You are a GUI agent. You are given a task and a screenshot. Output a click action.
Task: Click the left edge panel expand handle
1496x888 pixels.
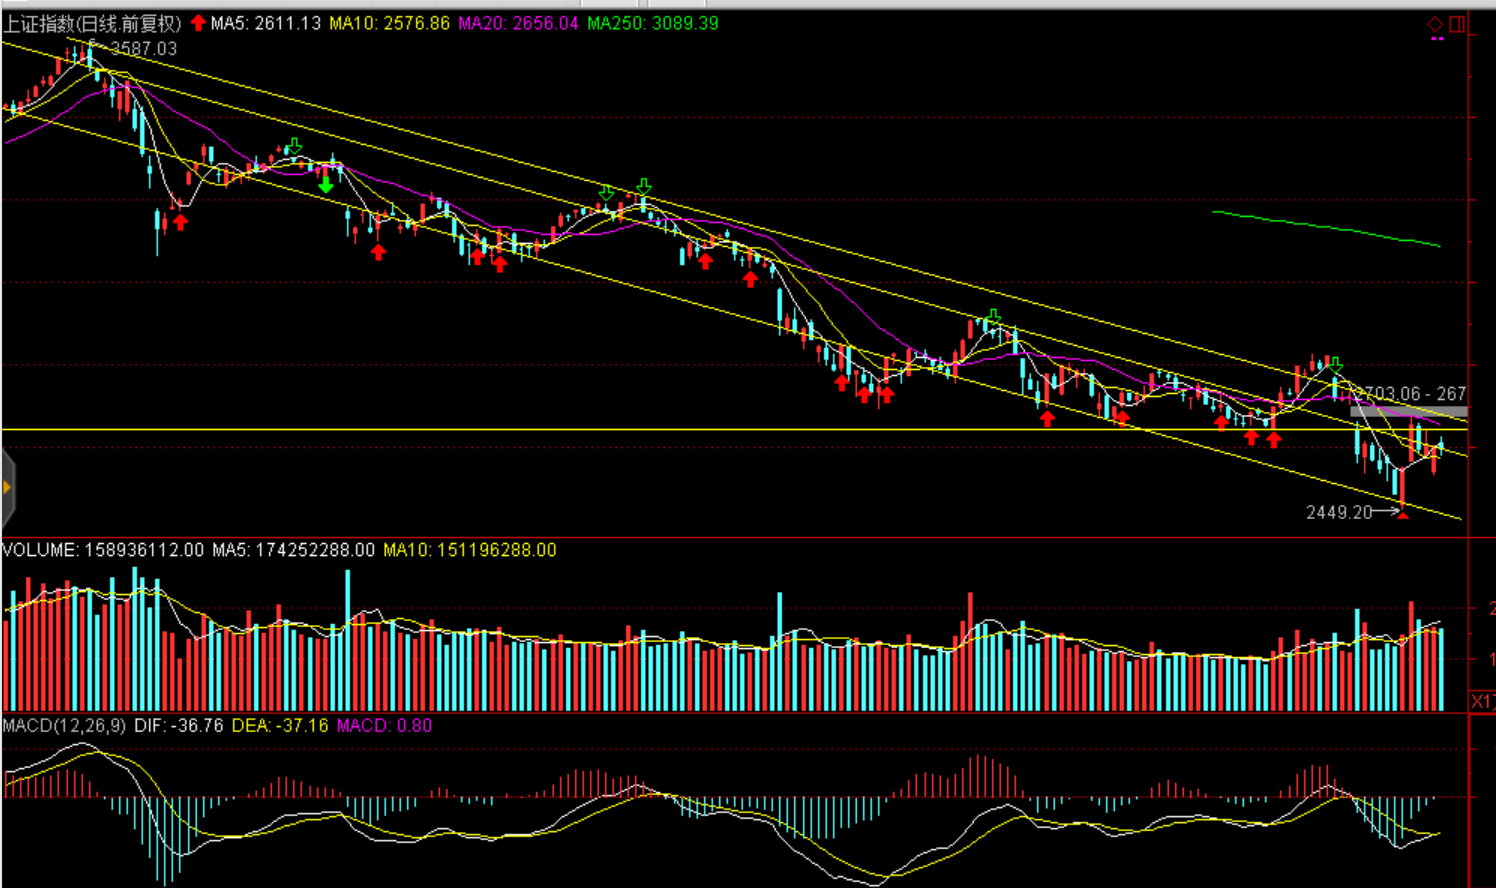tap(7, 488)
